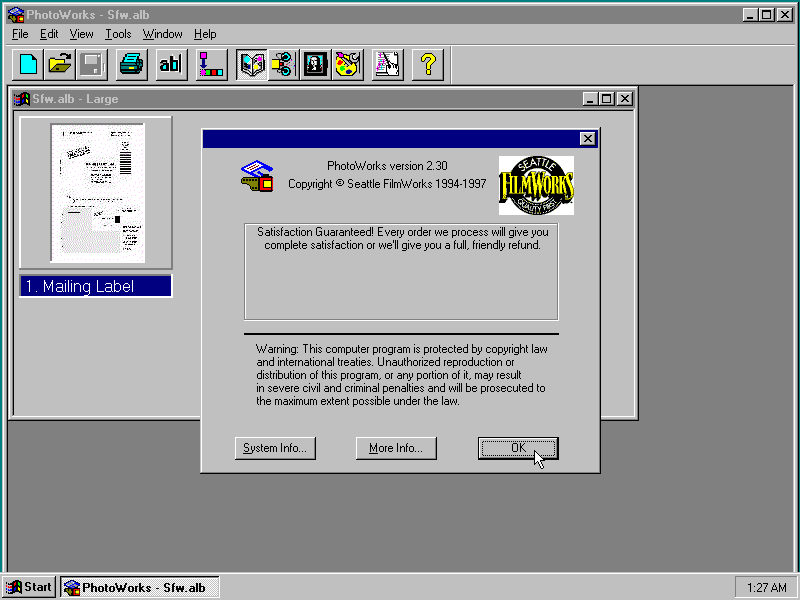The image size is (800, 600).
Task: Maximize the Sfw.alb - Large album window
Action: pyautogui.click(x=607, y=98)
